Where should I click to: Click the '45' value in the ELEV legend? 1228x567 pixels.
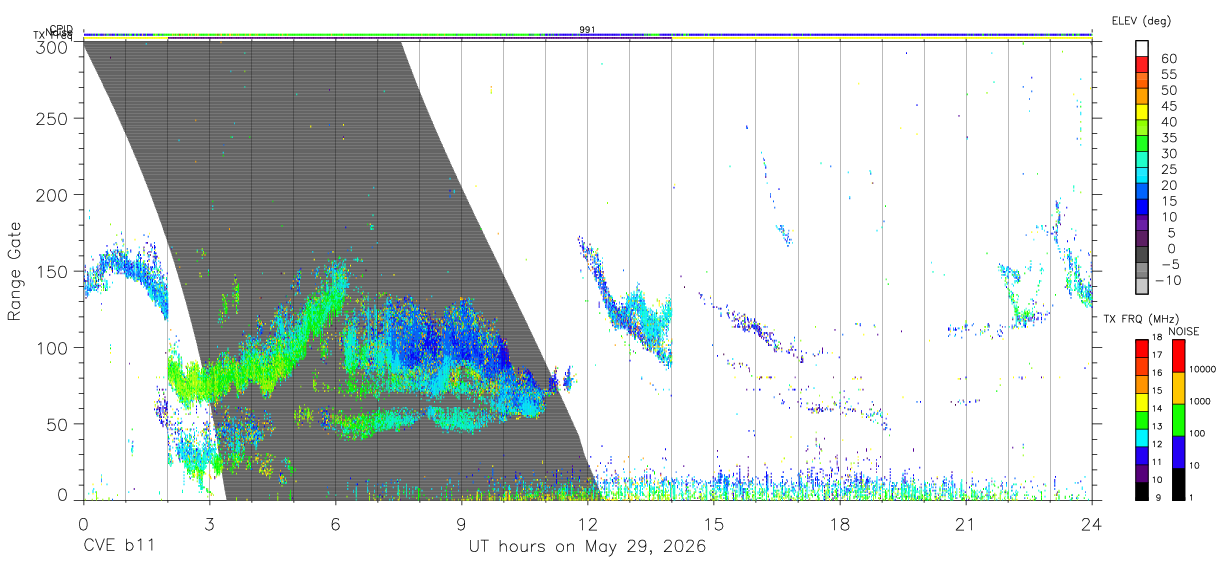1167,107
